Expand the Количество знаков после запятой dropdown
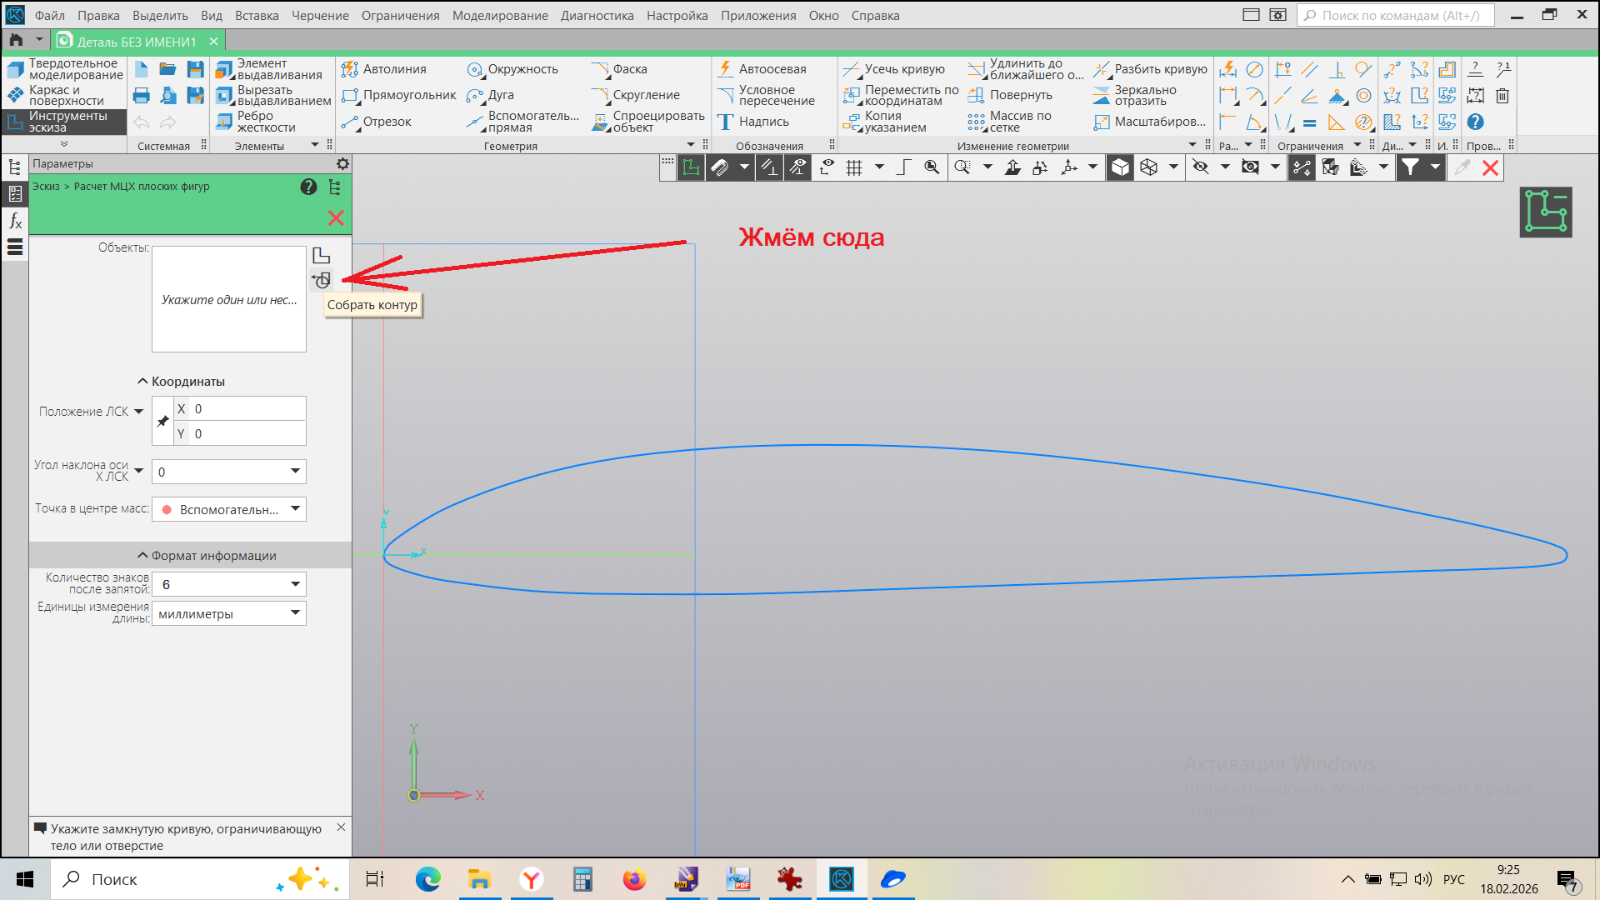This screenshot has height=900, width=1600. (x=229, y=585)
